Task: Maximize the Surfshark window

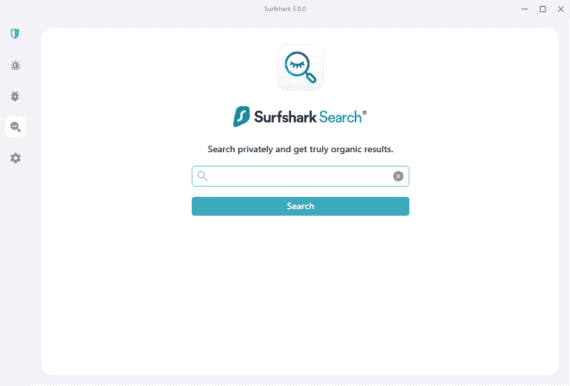Action: click(543, 9)
